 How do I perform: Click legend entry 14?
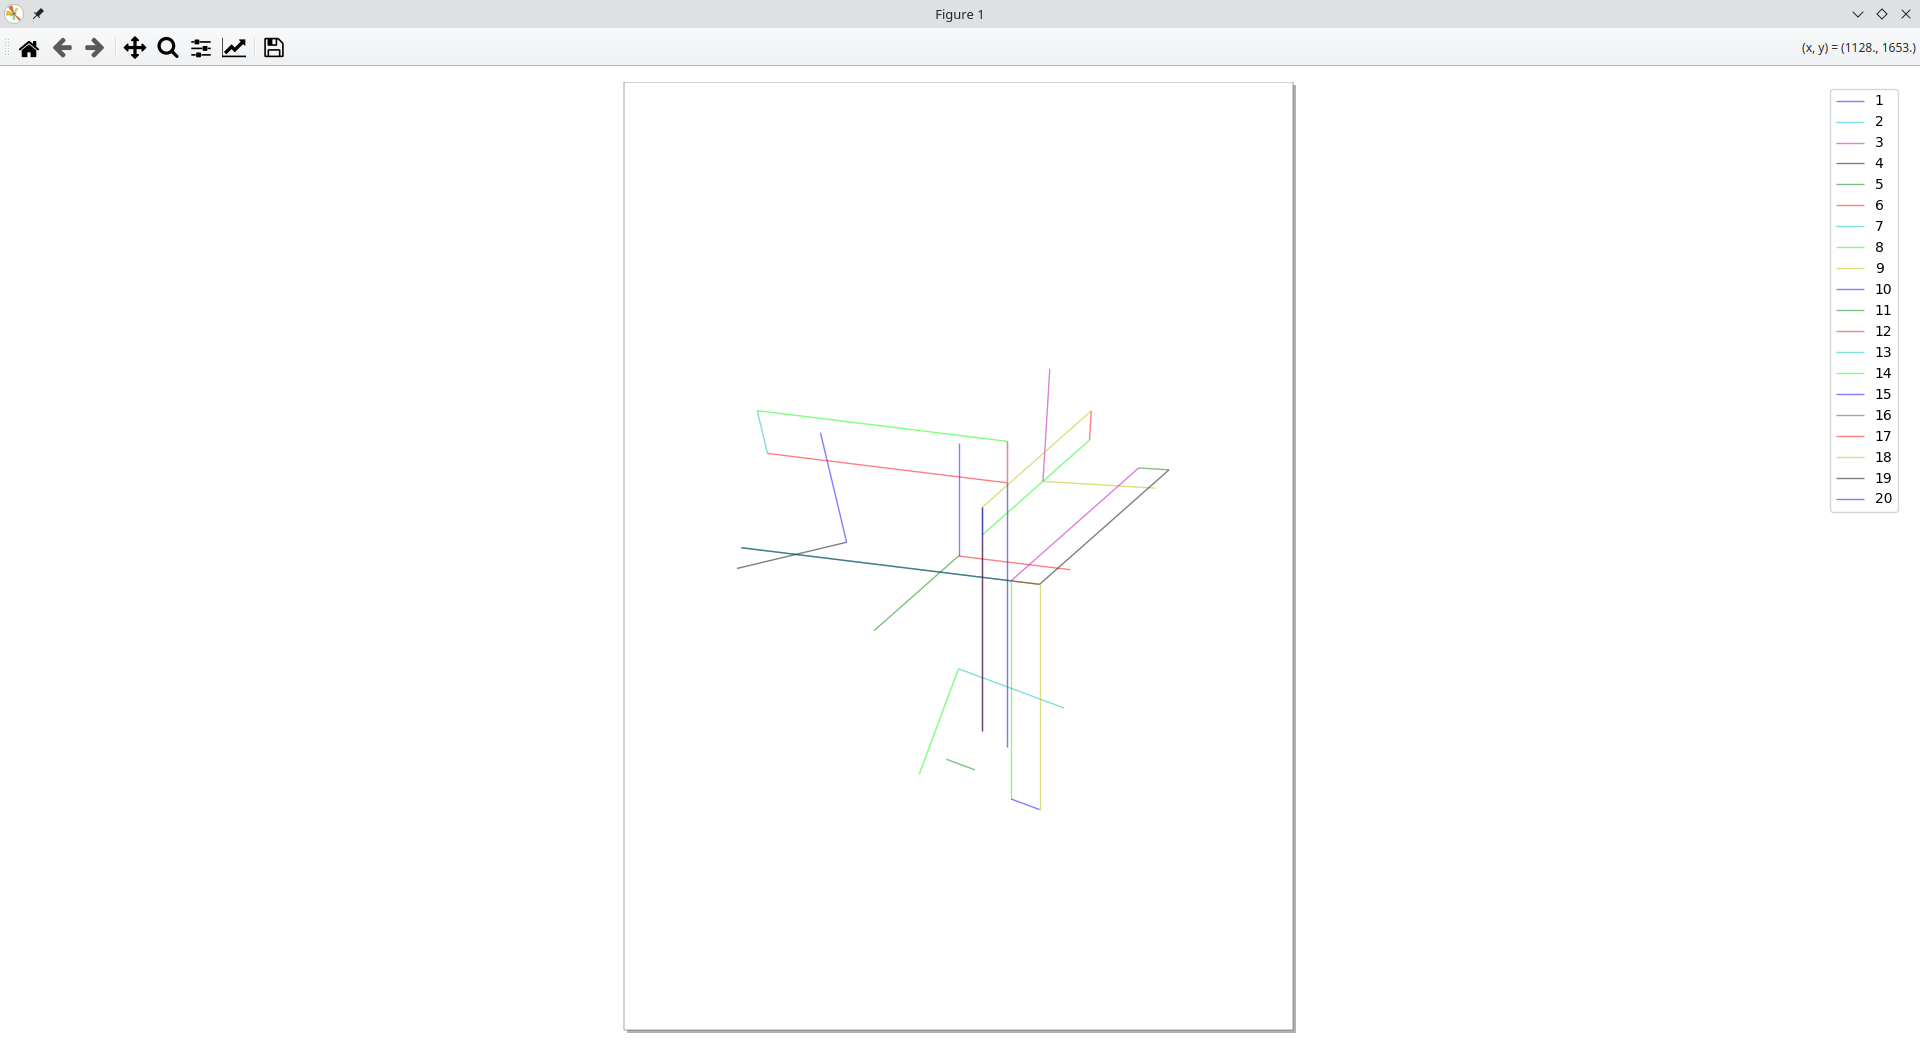[x=1864, y=373]
